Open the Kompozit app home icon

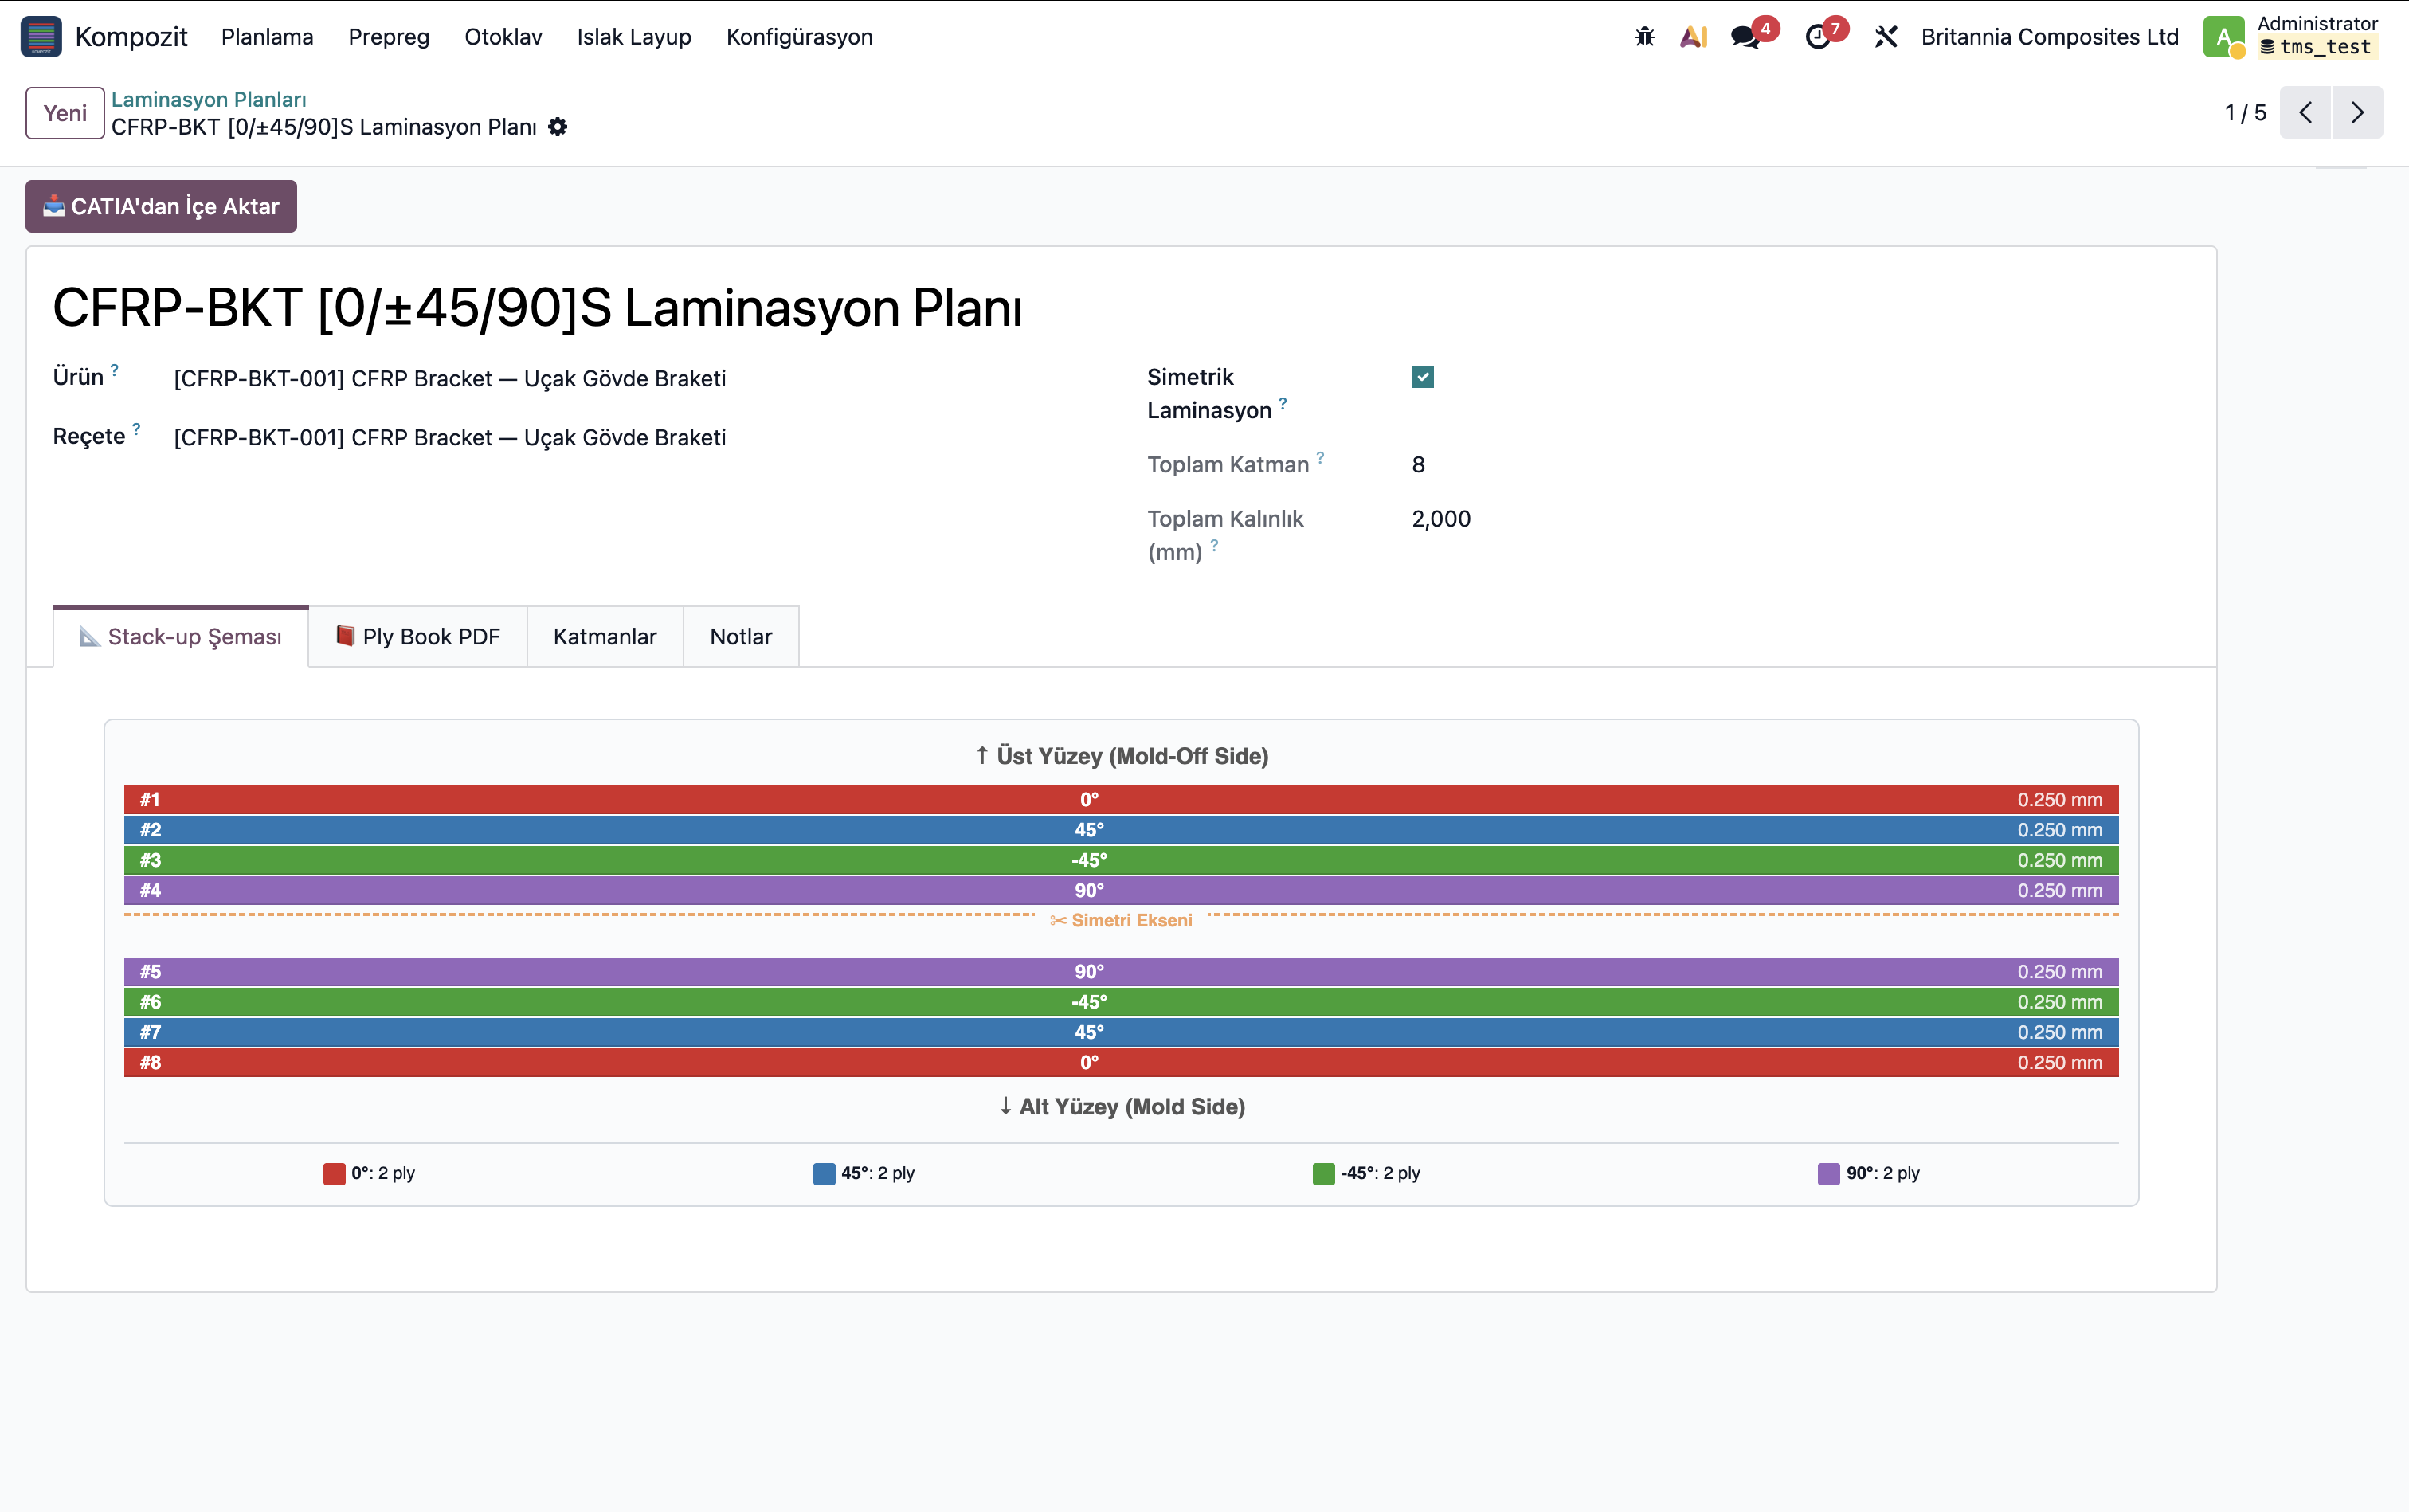(41, 37)
